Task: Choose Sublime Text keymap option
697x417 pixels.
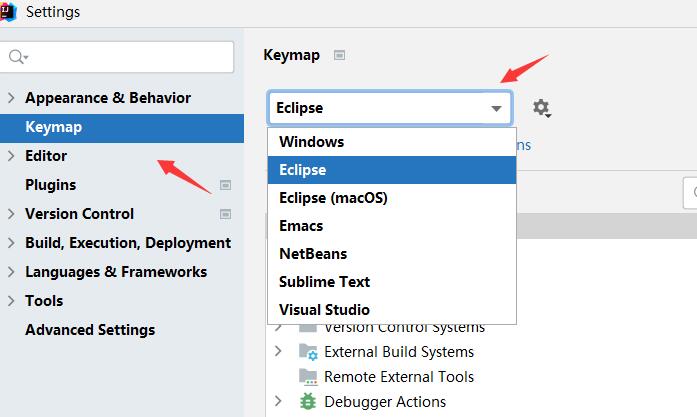Action: (x=392, y=282)
